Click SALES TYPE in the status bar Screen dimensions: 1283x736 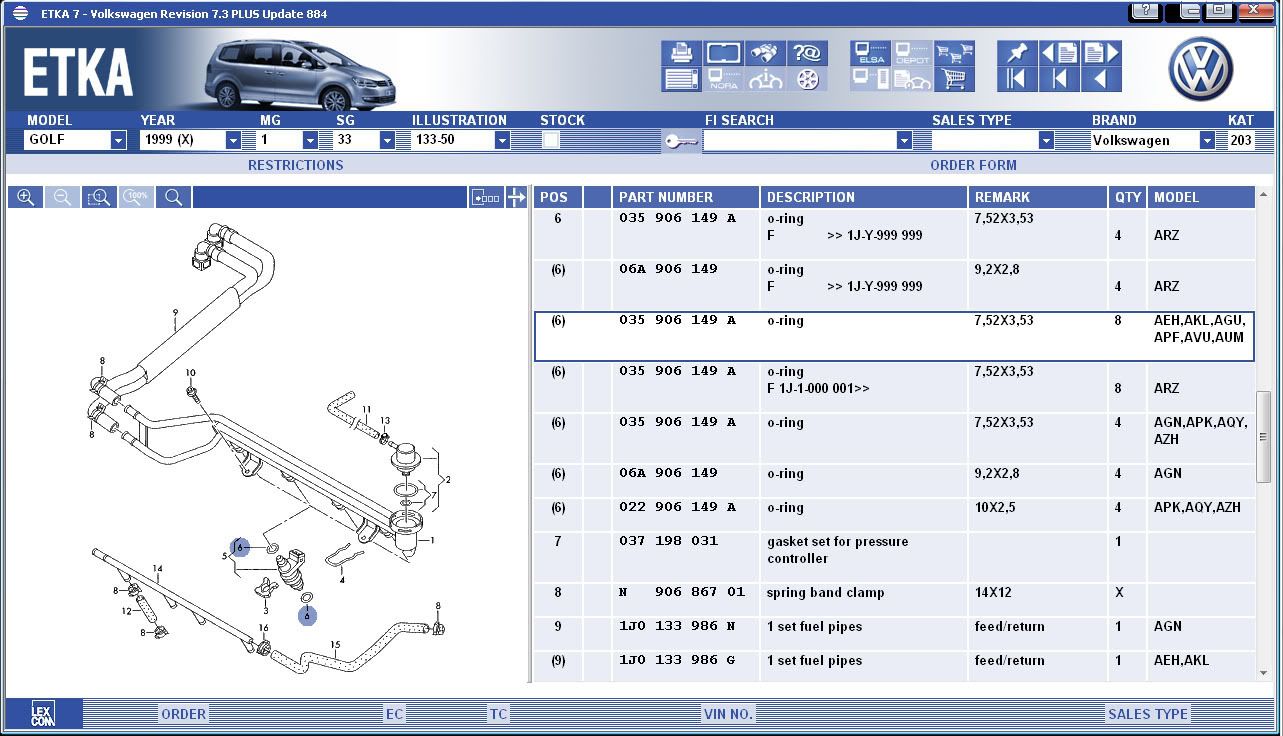click(1148, 714)
